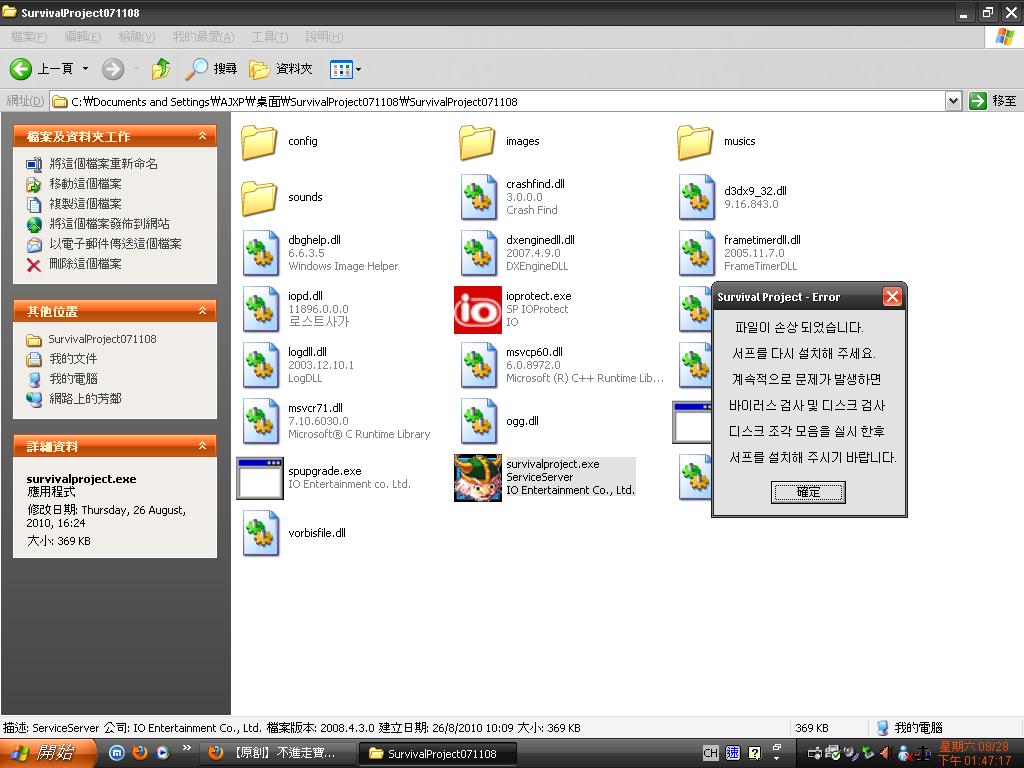Click 複製這個檔案 copy link
Image resolution: width=1024 pixels, height=768 pixels.
(x=74, y=204)
